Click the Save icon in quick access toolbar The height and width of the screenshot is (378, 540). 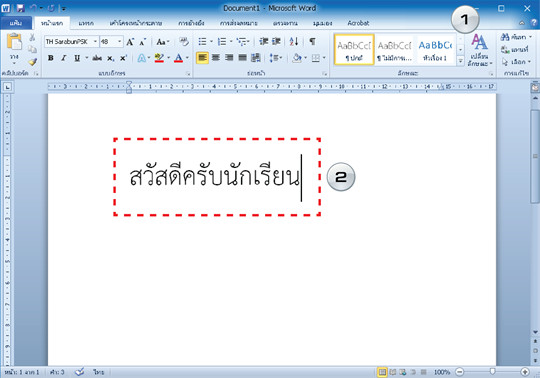click(x=20, y=8)
